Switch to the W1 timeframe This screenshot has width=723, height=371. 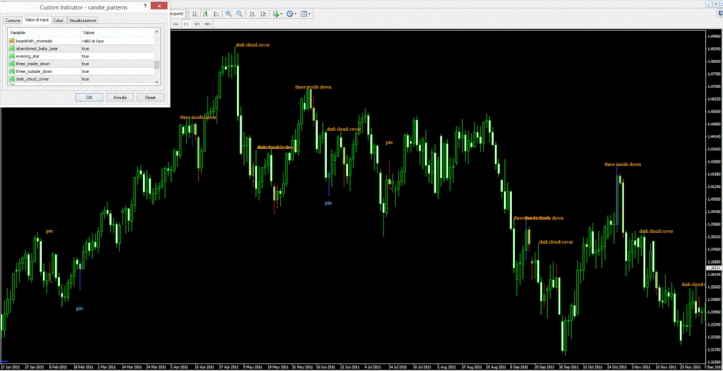tap(197, 24)
